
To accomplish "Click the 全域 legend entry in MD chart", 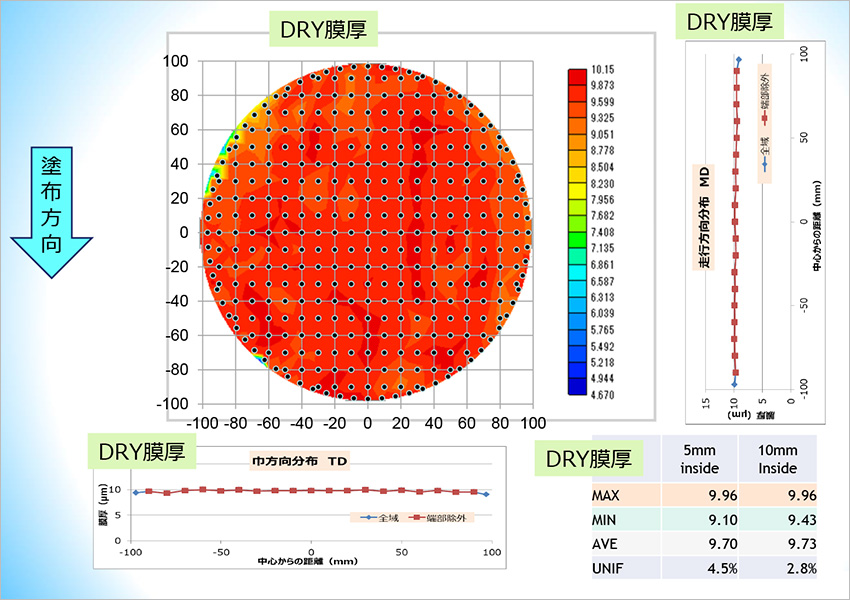I will pyautogui.click(x=764, y=159).
